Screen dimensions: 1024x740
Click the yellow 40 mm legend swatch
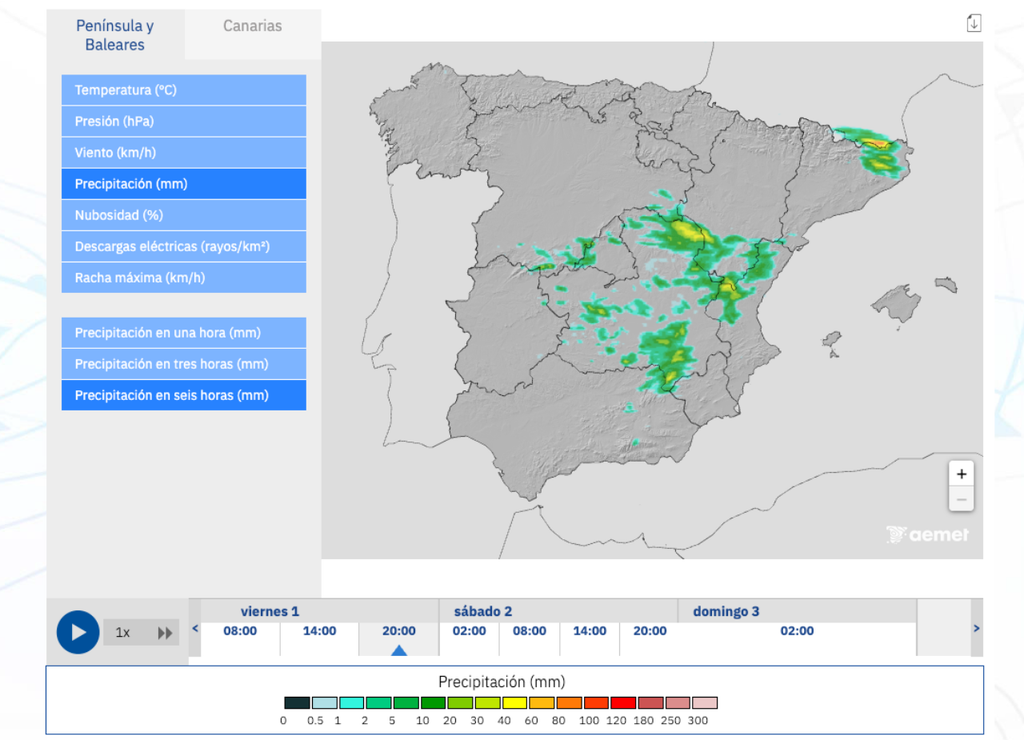click(515, 703)
